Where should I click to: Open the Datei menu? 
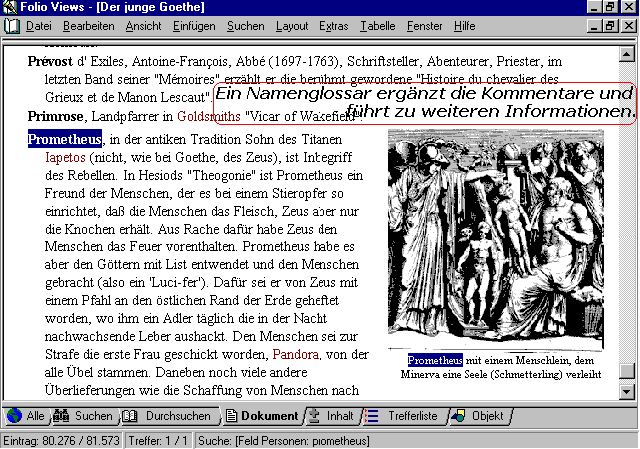pos(39,27)
